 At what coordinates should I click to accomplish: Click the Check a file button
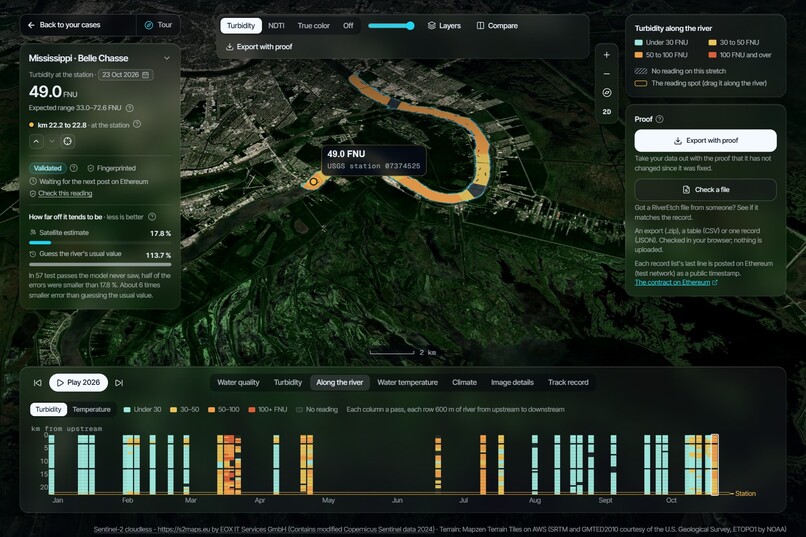coord(705,190)
